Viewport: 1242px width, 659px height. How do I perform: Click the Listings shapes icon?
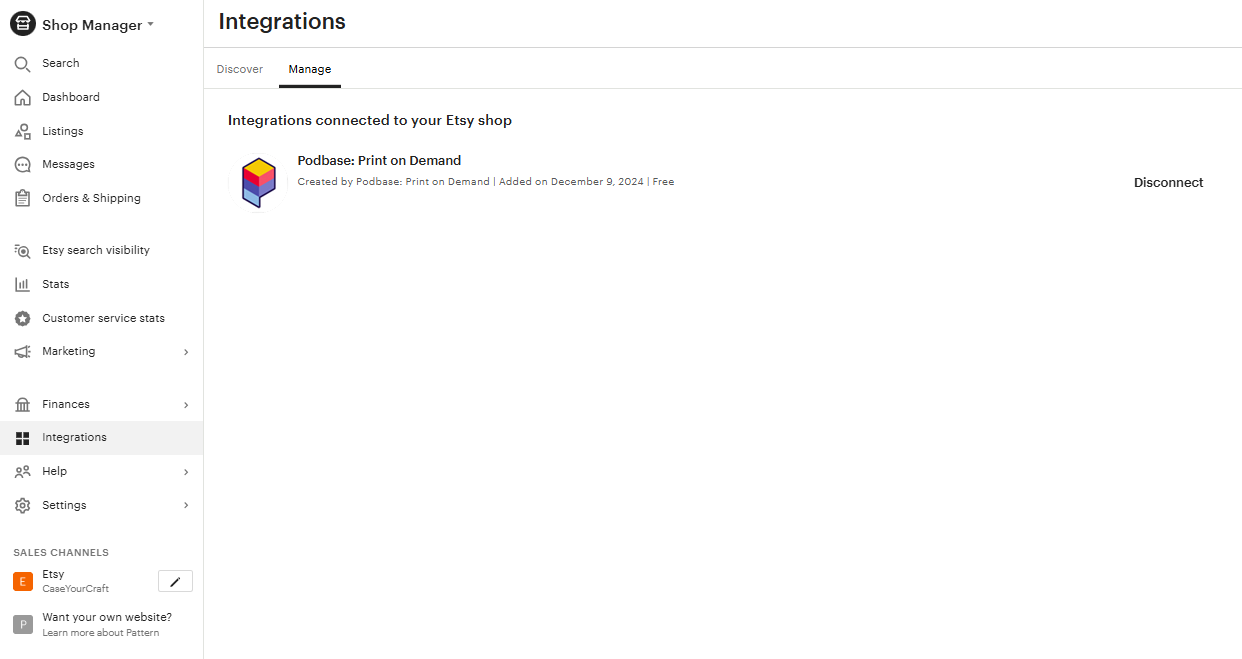(x=22, y=132)
